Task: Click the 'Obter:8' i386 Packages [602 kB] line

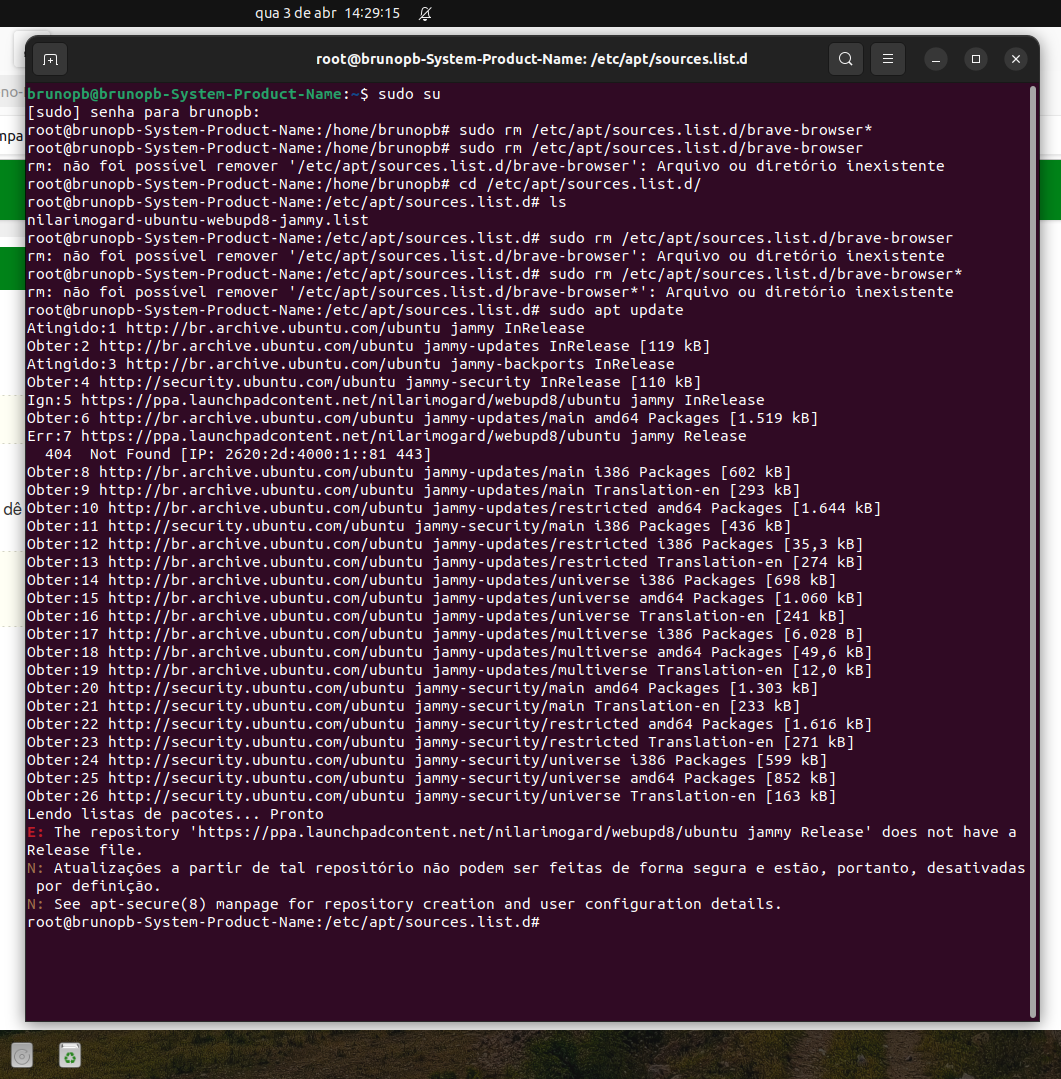Action: 409,471
